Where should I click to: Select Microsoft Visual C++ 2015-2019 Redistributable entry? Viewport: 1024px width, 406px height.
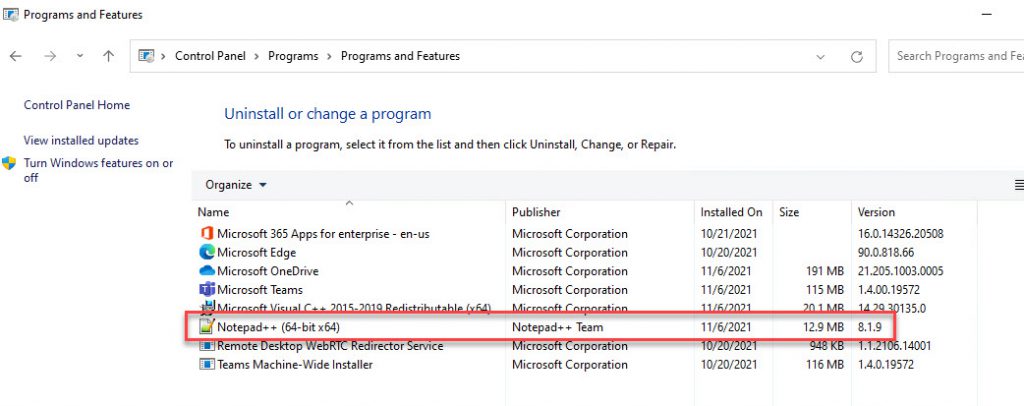point(354,307)
